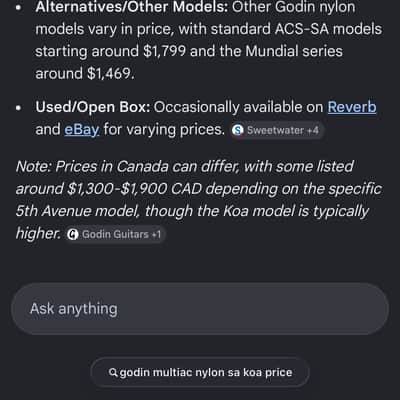Screen dimensions: 400x400
Task: Open the Godin Guitars +1 sources chip
Action: coord(114,234)
